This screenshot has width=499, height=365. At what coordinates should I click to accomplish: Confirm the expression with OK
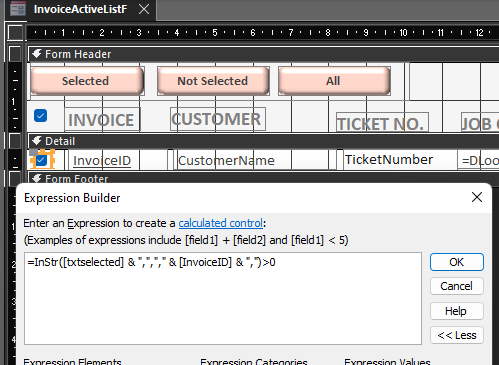[457, 262]
